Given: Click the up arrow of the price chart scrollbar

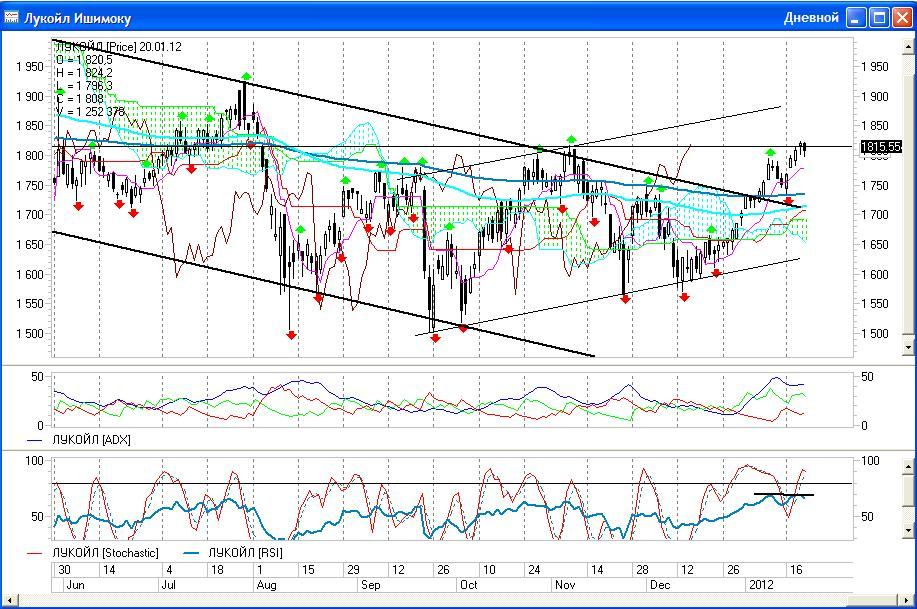Looking at the screenshot, I should [908, 46].
